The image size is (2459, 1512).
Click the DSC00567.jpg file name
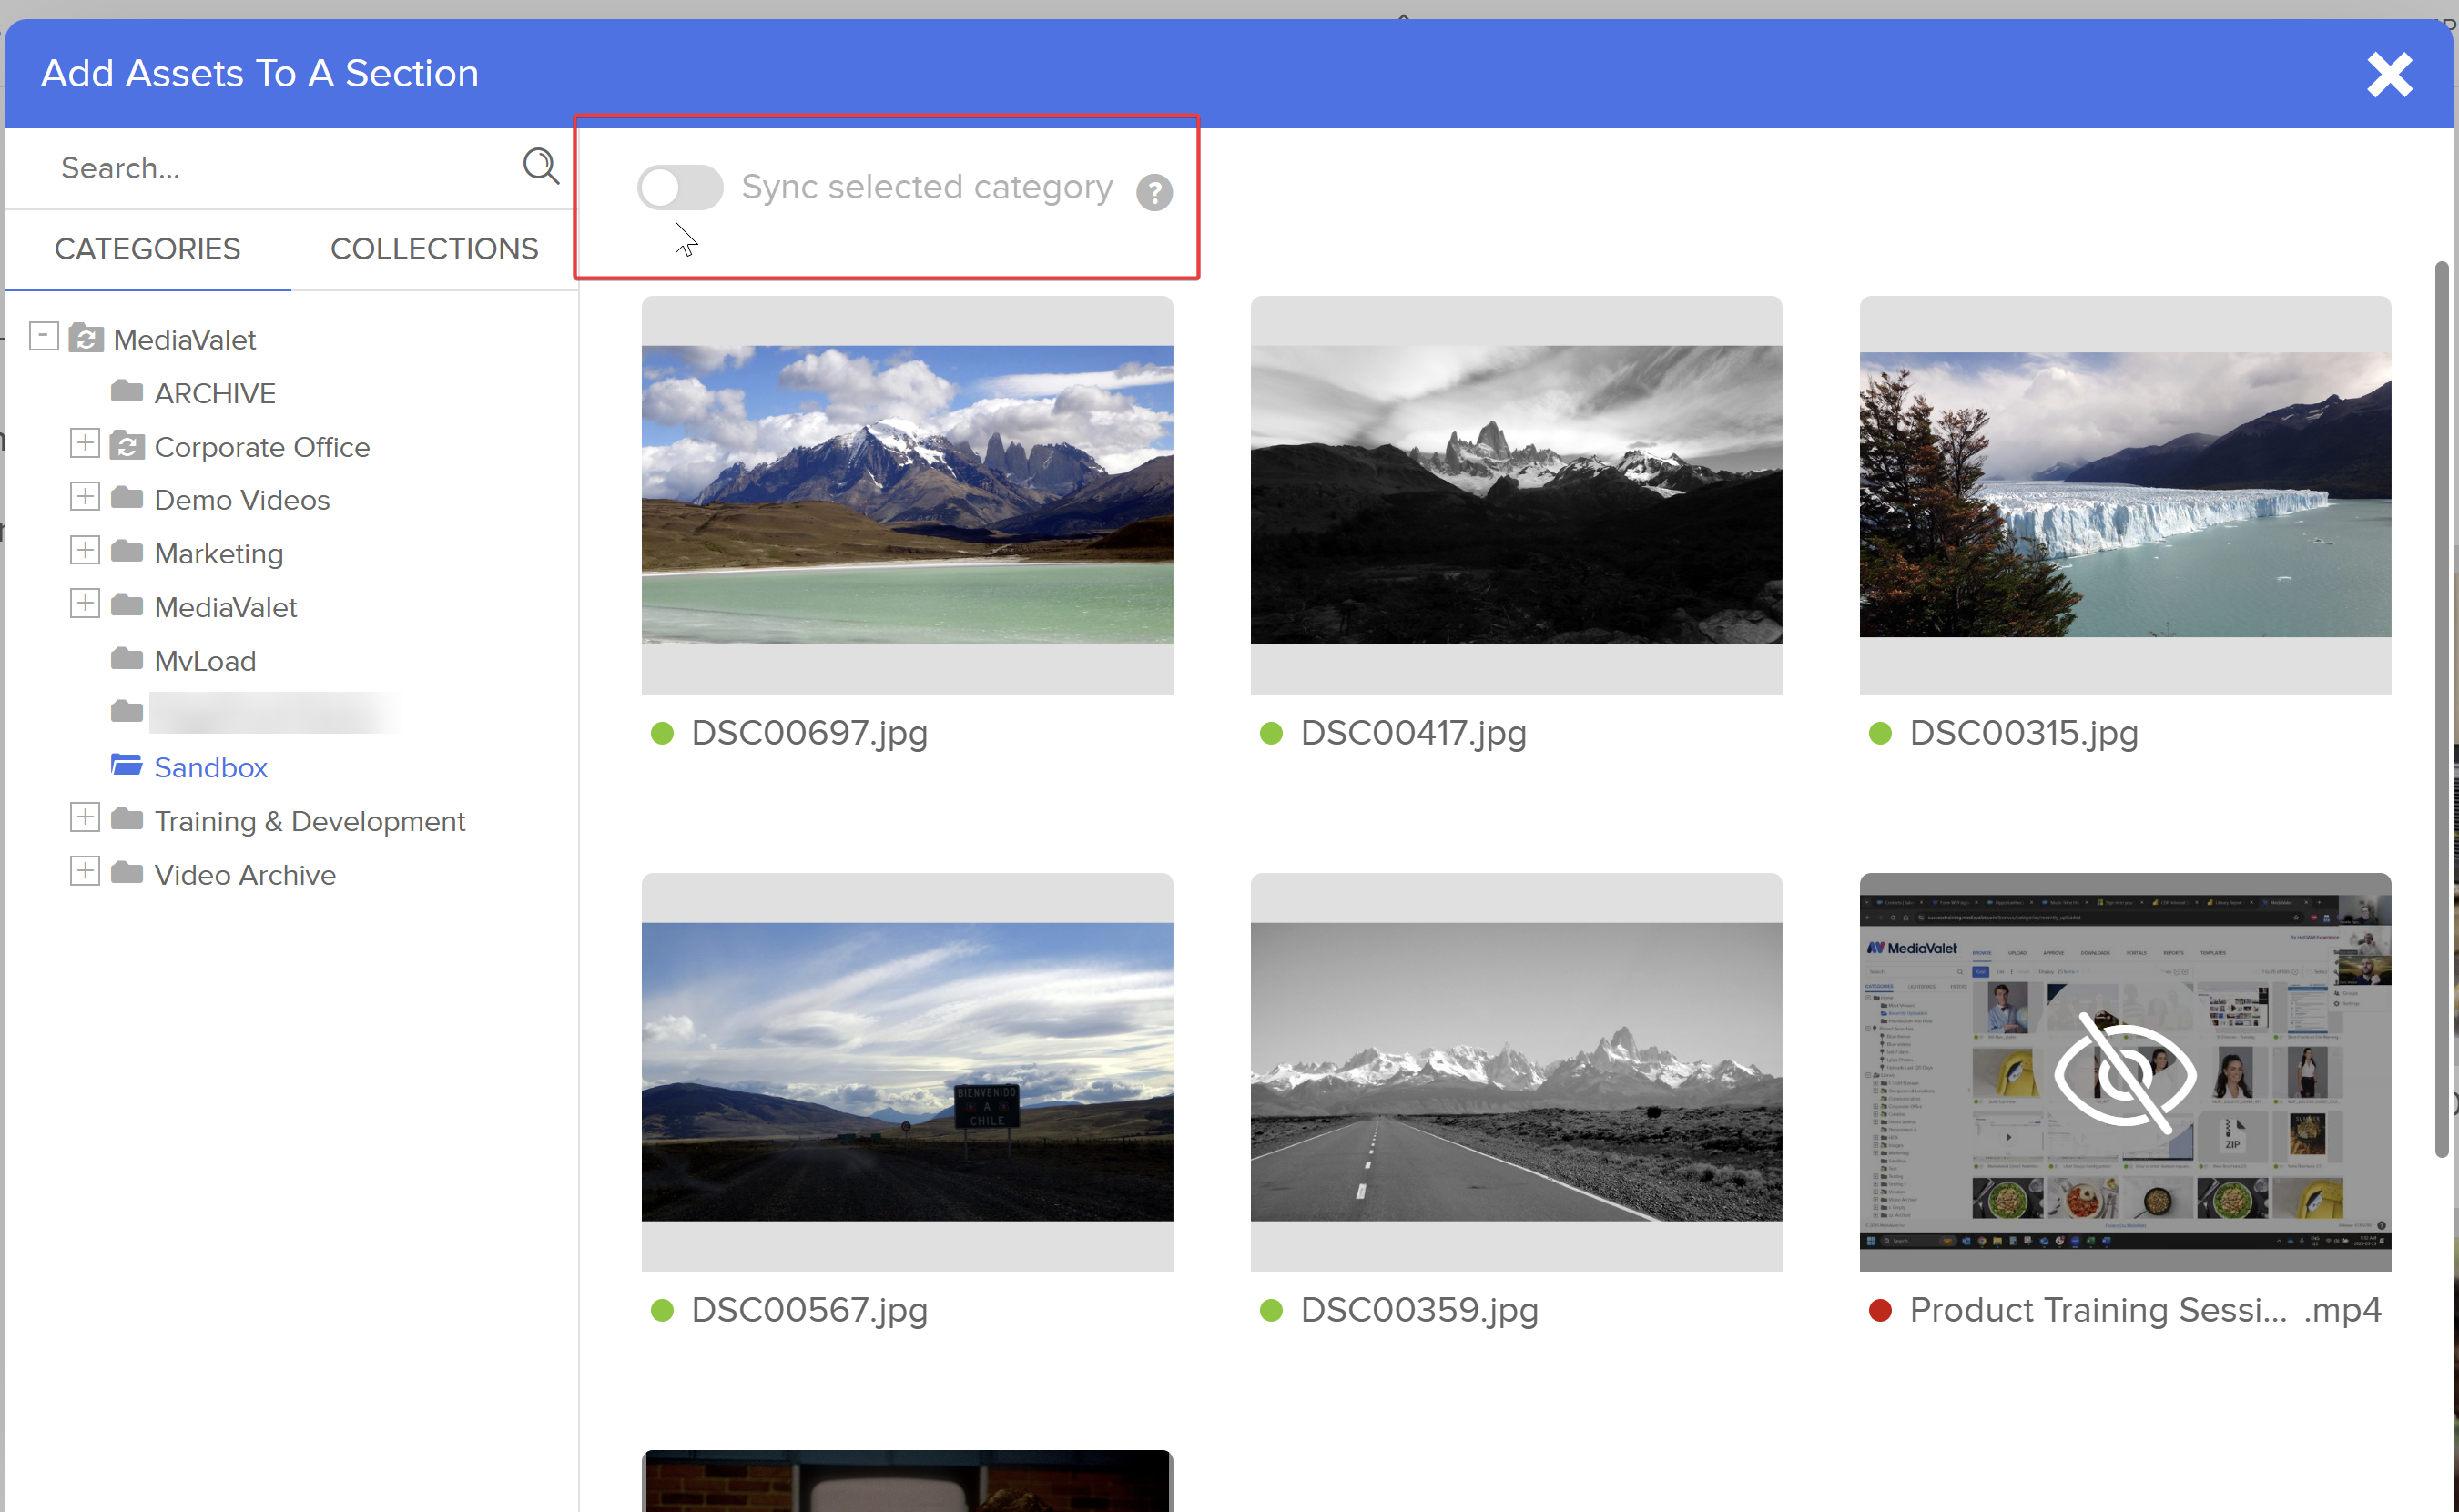[x=810, y=1311]
